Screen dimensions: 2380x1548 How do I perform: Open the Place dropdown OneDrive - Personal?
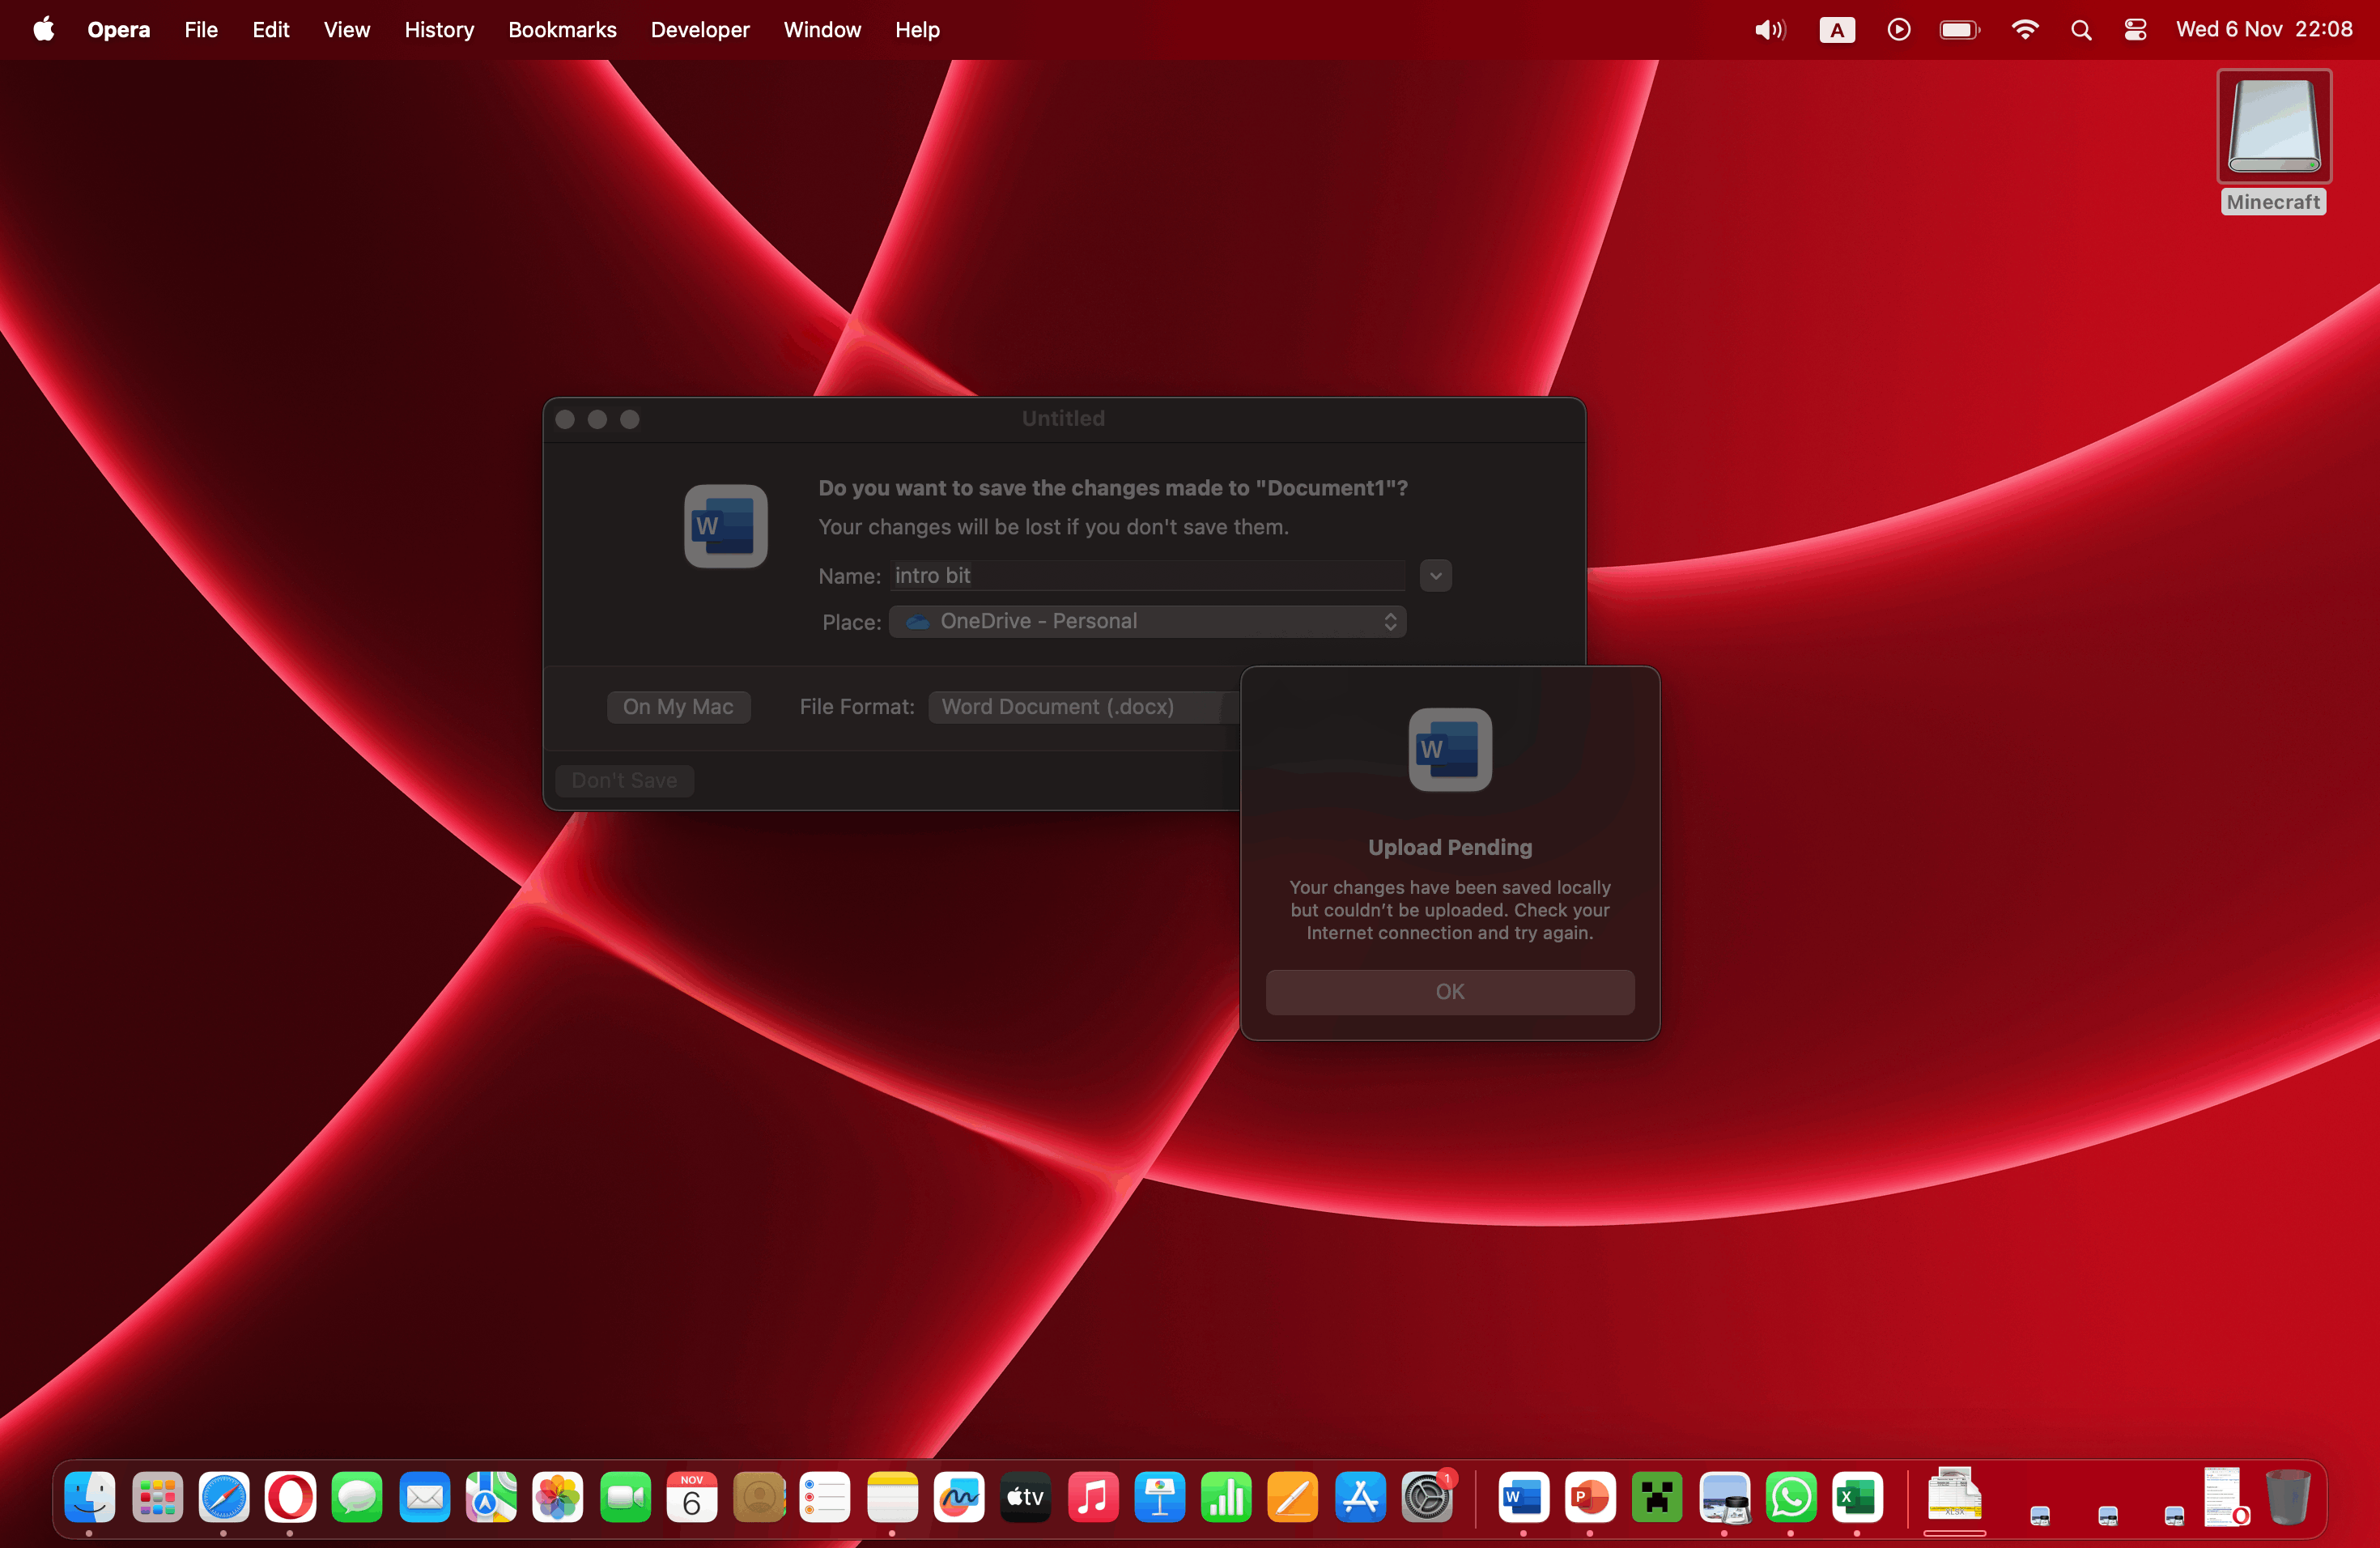coord(1147,621)
